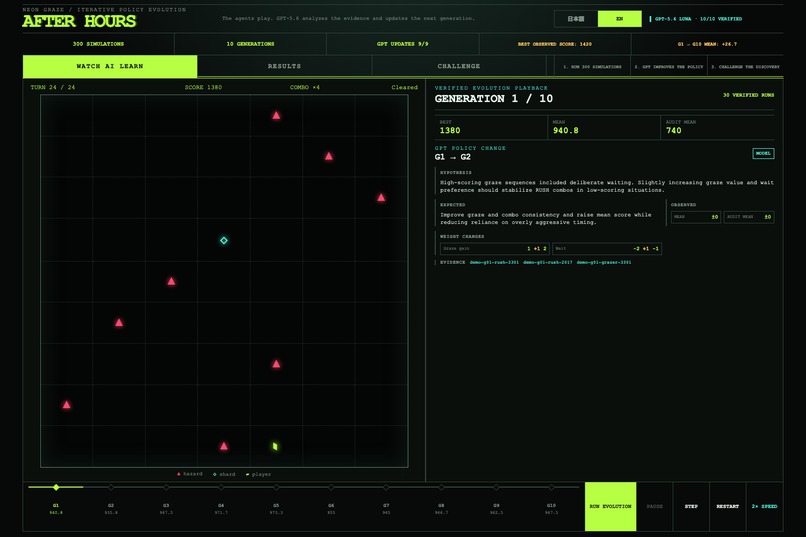806x537 pixels.
Task: Click the shard legend entry below the grid
Action: pos(224,474)
